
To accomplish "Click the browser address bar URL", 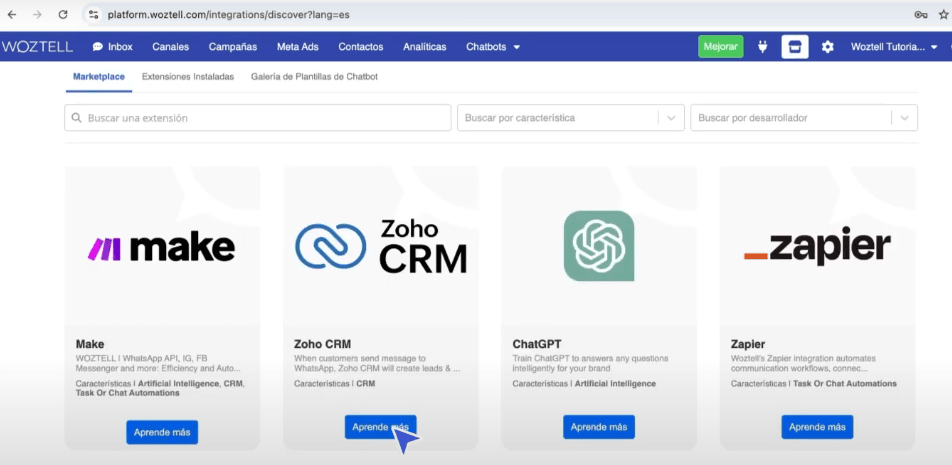I will pyautogui.click(x=228, y=15).
